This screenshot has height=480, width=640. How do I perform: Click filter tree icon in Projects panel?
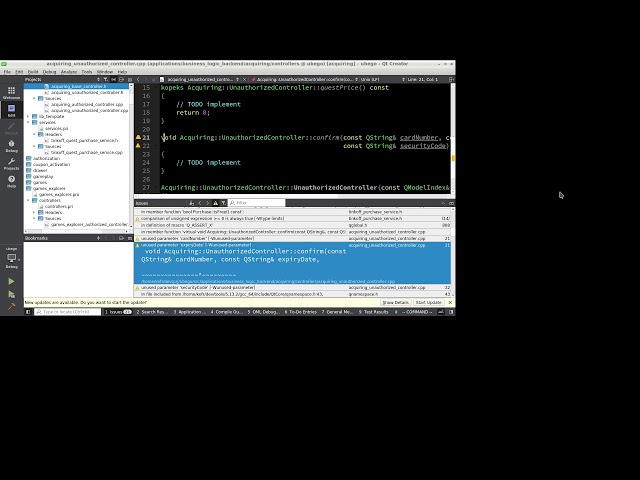pyautogui.click(x=106, y=80)
